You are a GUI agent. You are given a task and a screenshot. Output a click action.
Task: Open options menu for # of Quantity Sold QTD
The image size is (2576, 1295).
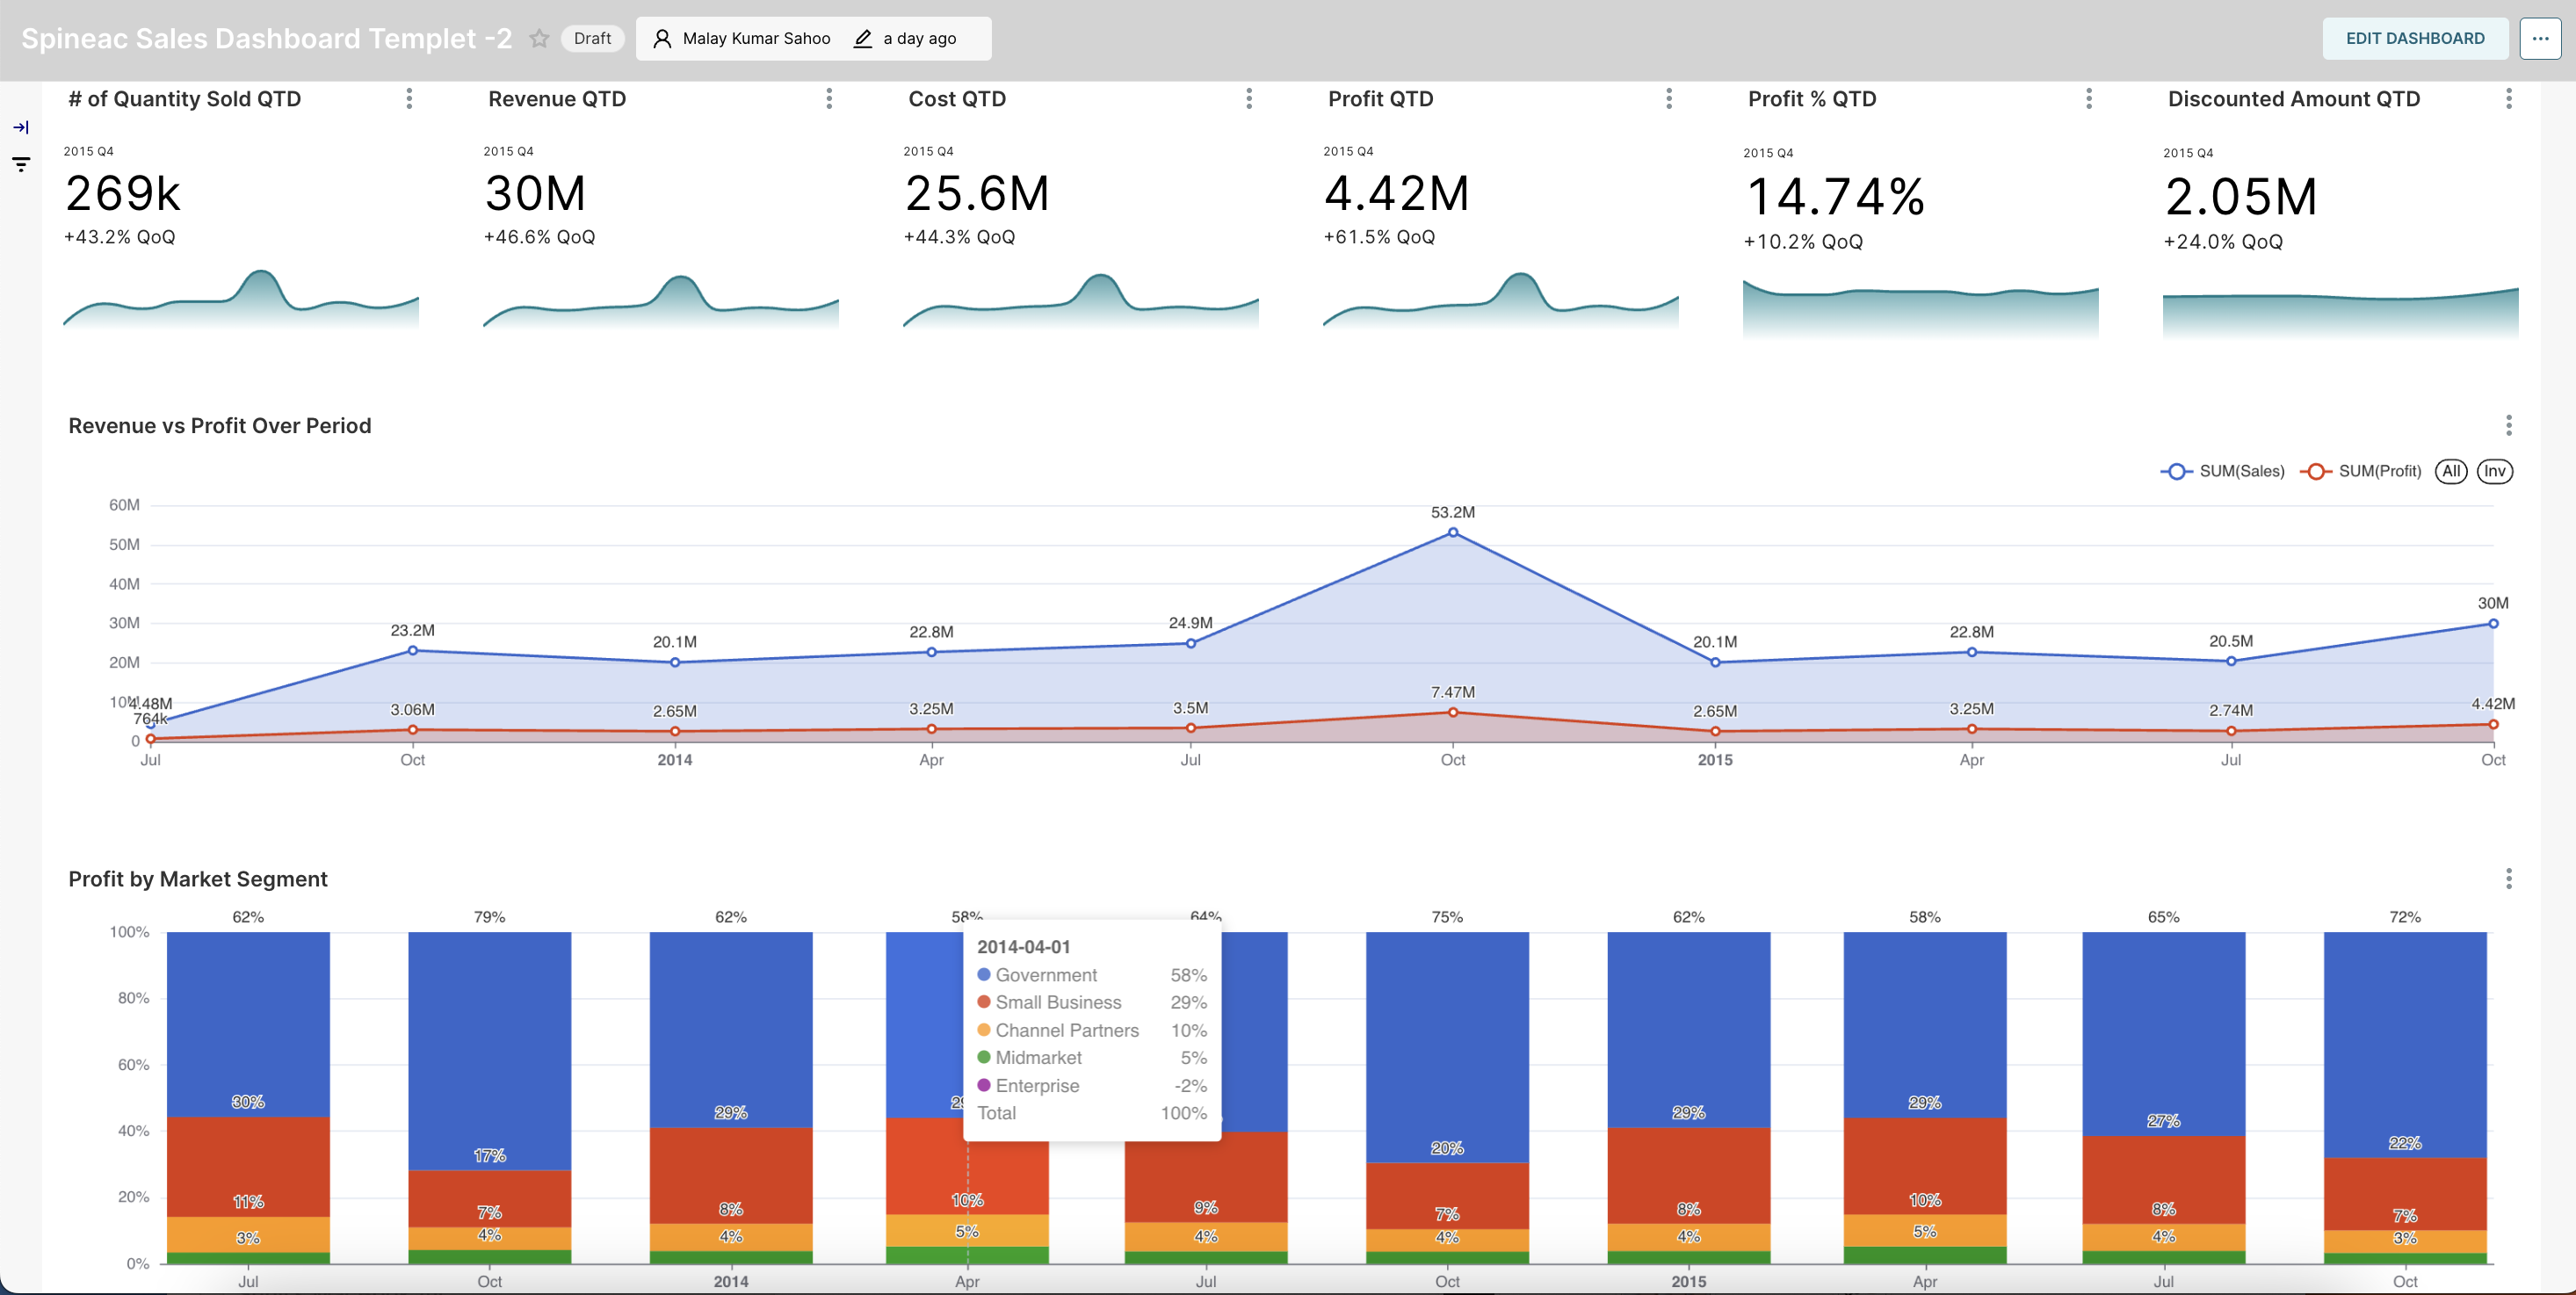click(x=409, y=98)
